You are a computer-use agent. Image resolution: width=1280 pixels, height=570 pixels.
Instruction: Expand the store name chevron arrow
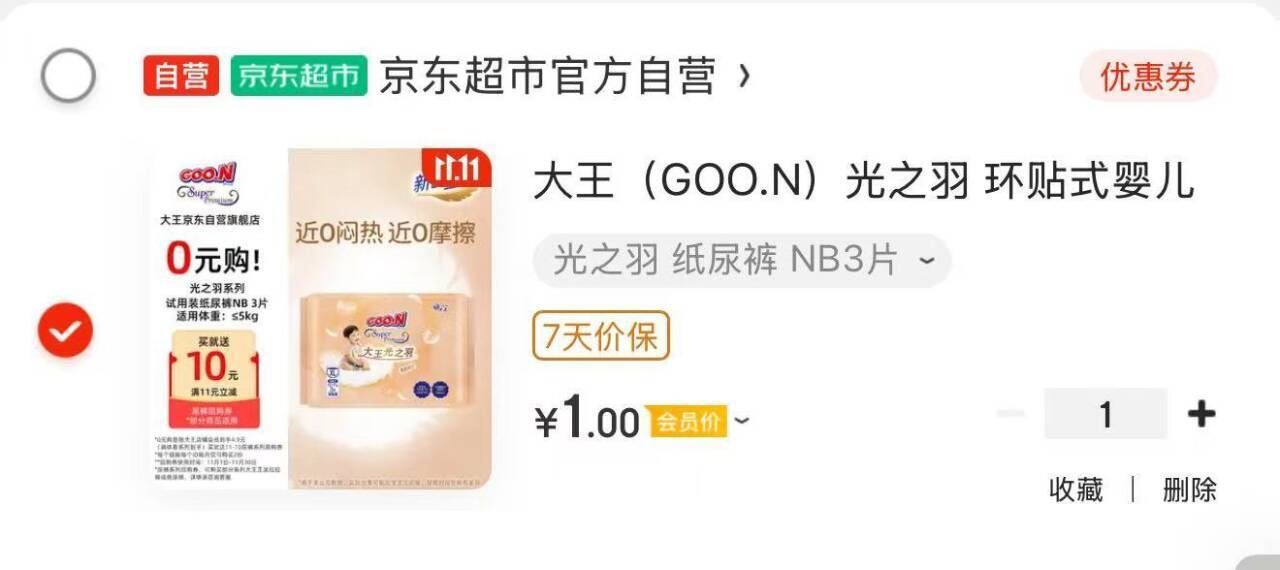(x=743, y=75)
